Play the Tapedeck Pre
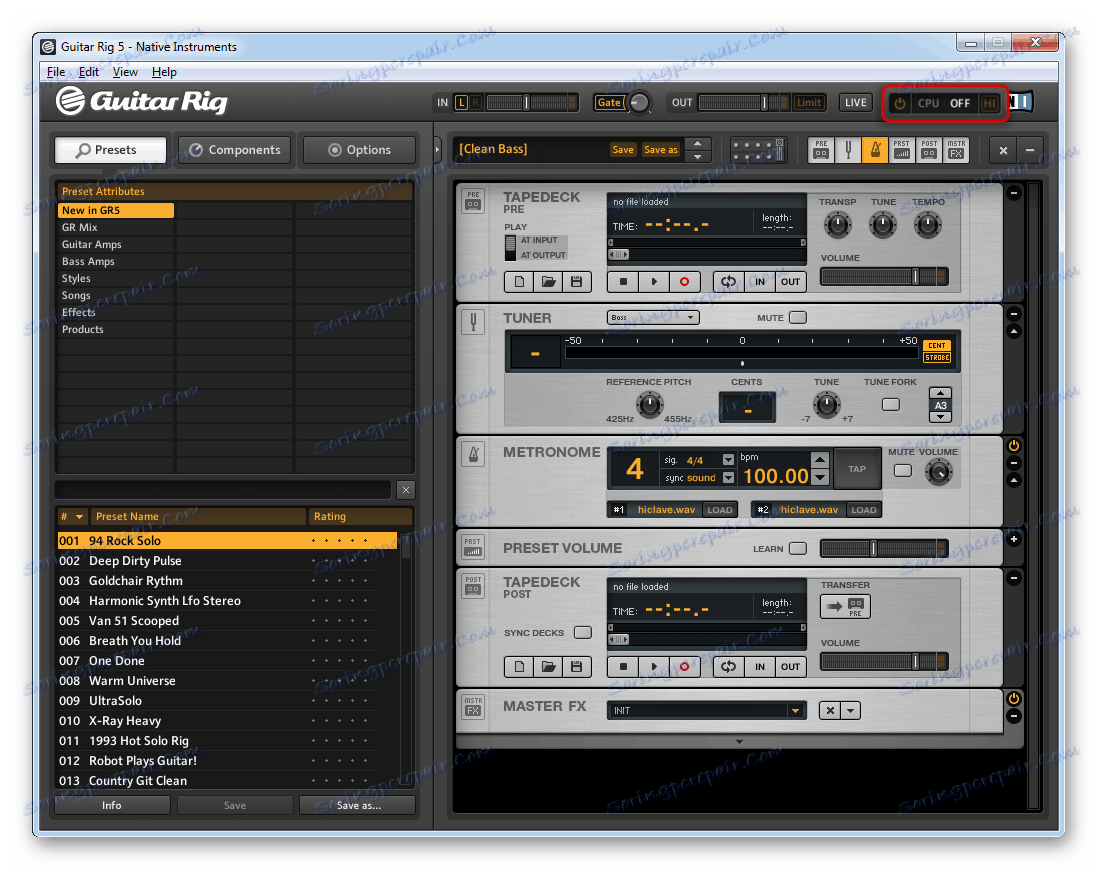Viewport: 1098px width, 870px height. (654, 282)
